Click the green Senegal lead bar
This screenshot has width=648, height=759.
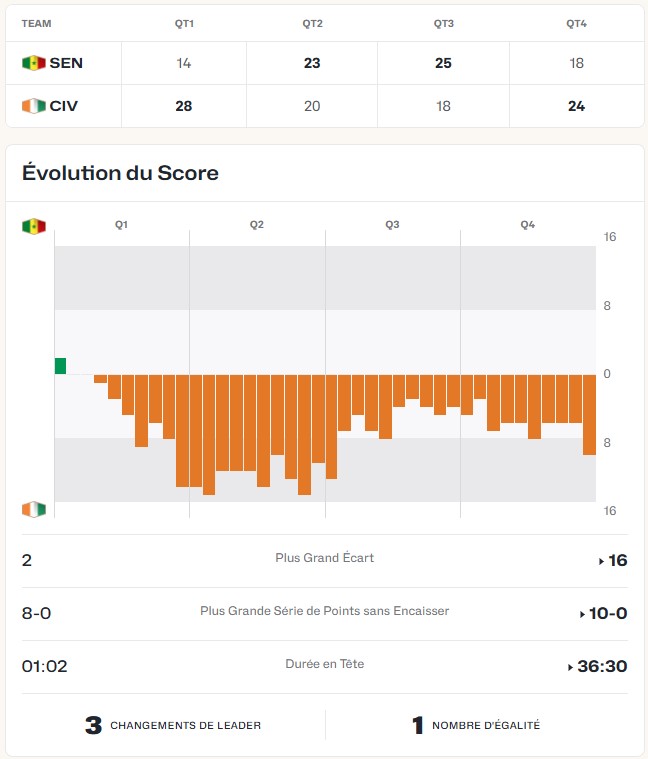pos(60,365)
